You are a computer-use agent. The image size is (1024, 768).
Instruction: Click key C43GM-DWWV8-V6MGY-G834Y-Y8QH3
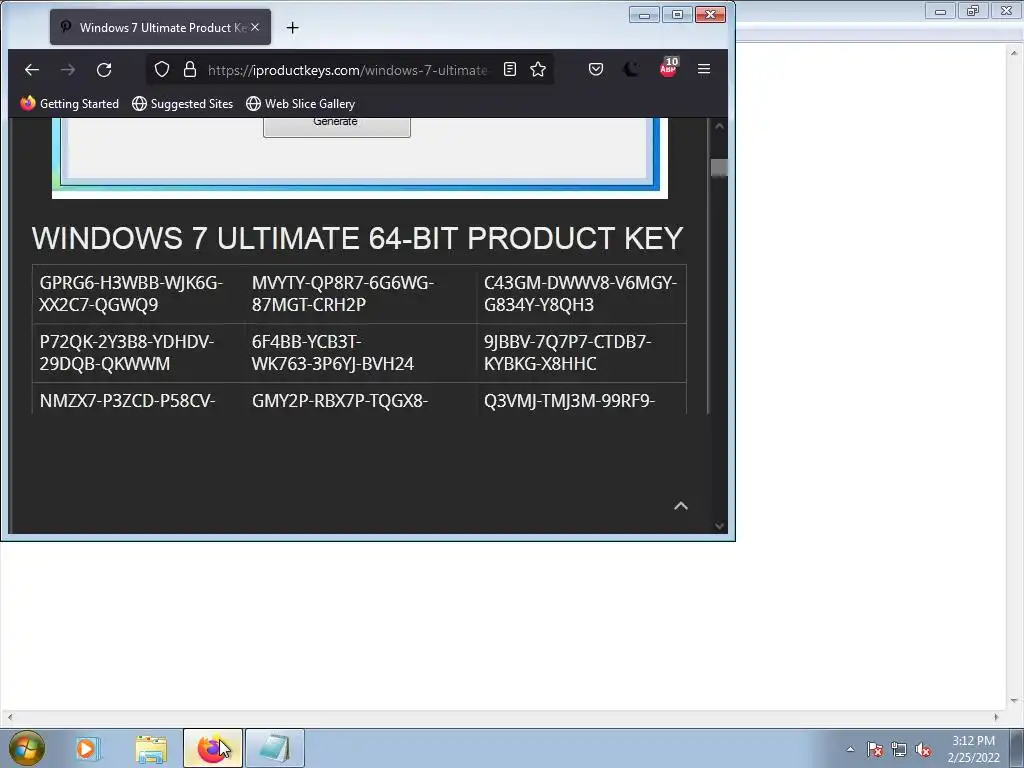click(580, 294)
